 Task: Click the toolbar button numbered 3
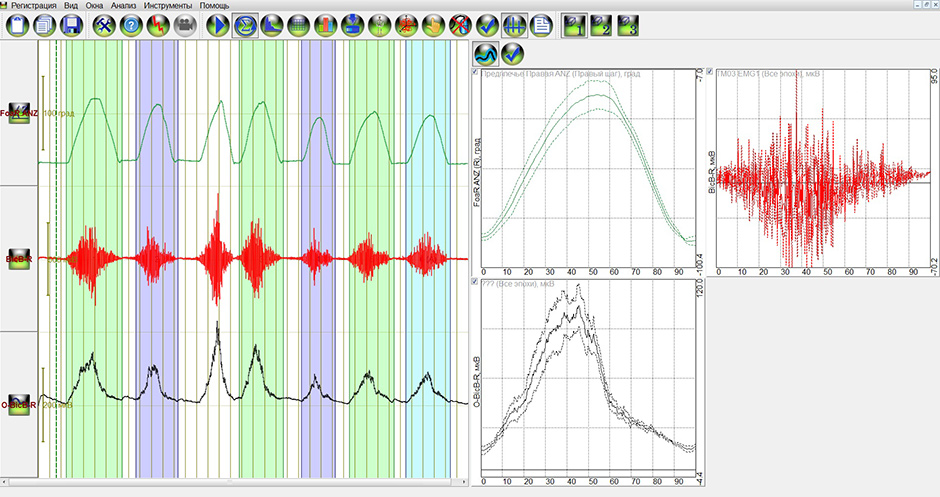[628, 26]
